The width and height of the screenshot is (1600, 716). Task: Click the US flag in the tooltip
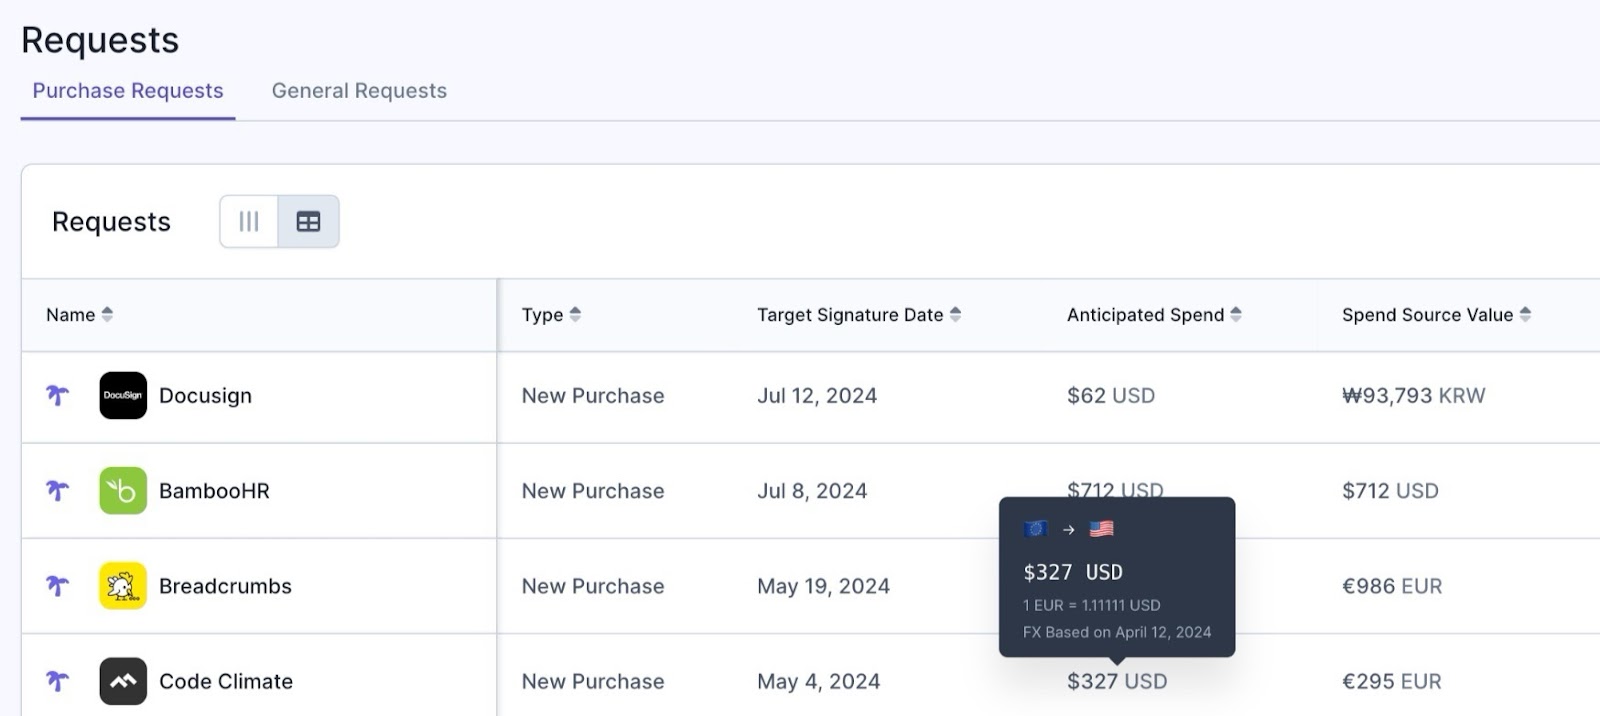tap(1101, 528)
